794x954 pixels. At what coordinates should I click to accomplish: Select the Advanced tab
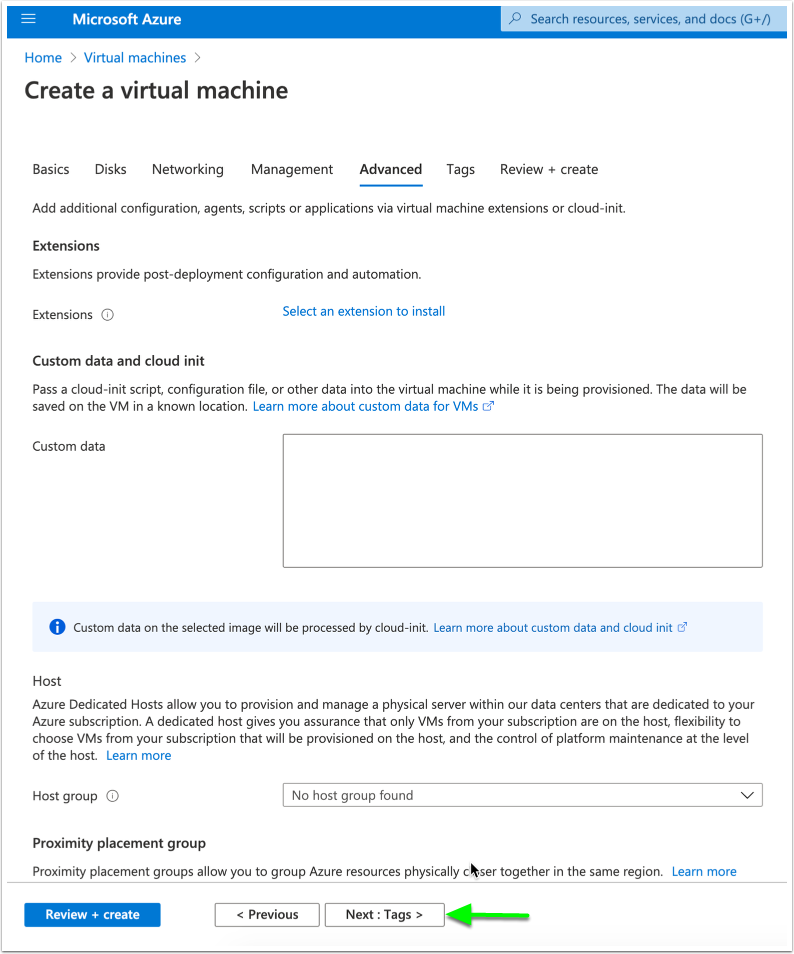click(391, 169)
